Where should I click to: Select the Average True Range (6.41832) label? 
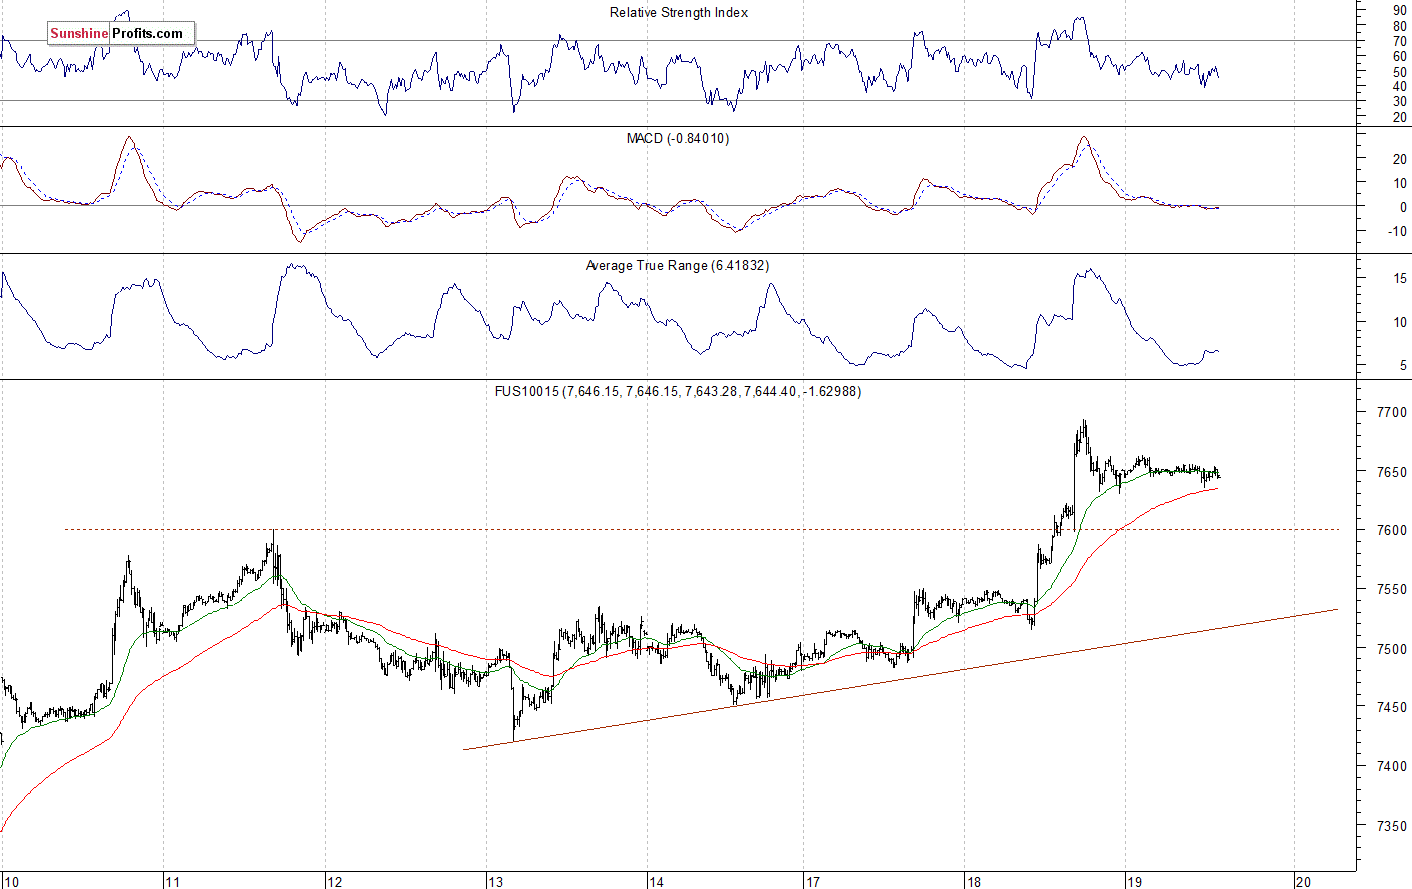click(677, 266)
